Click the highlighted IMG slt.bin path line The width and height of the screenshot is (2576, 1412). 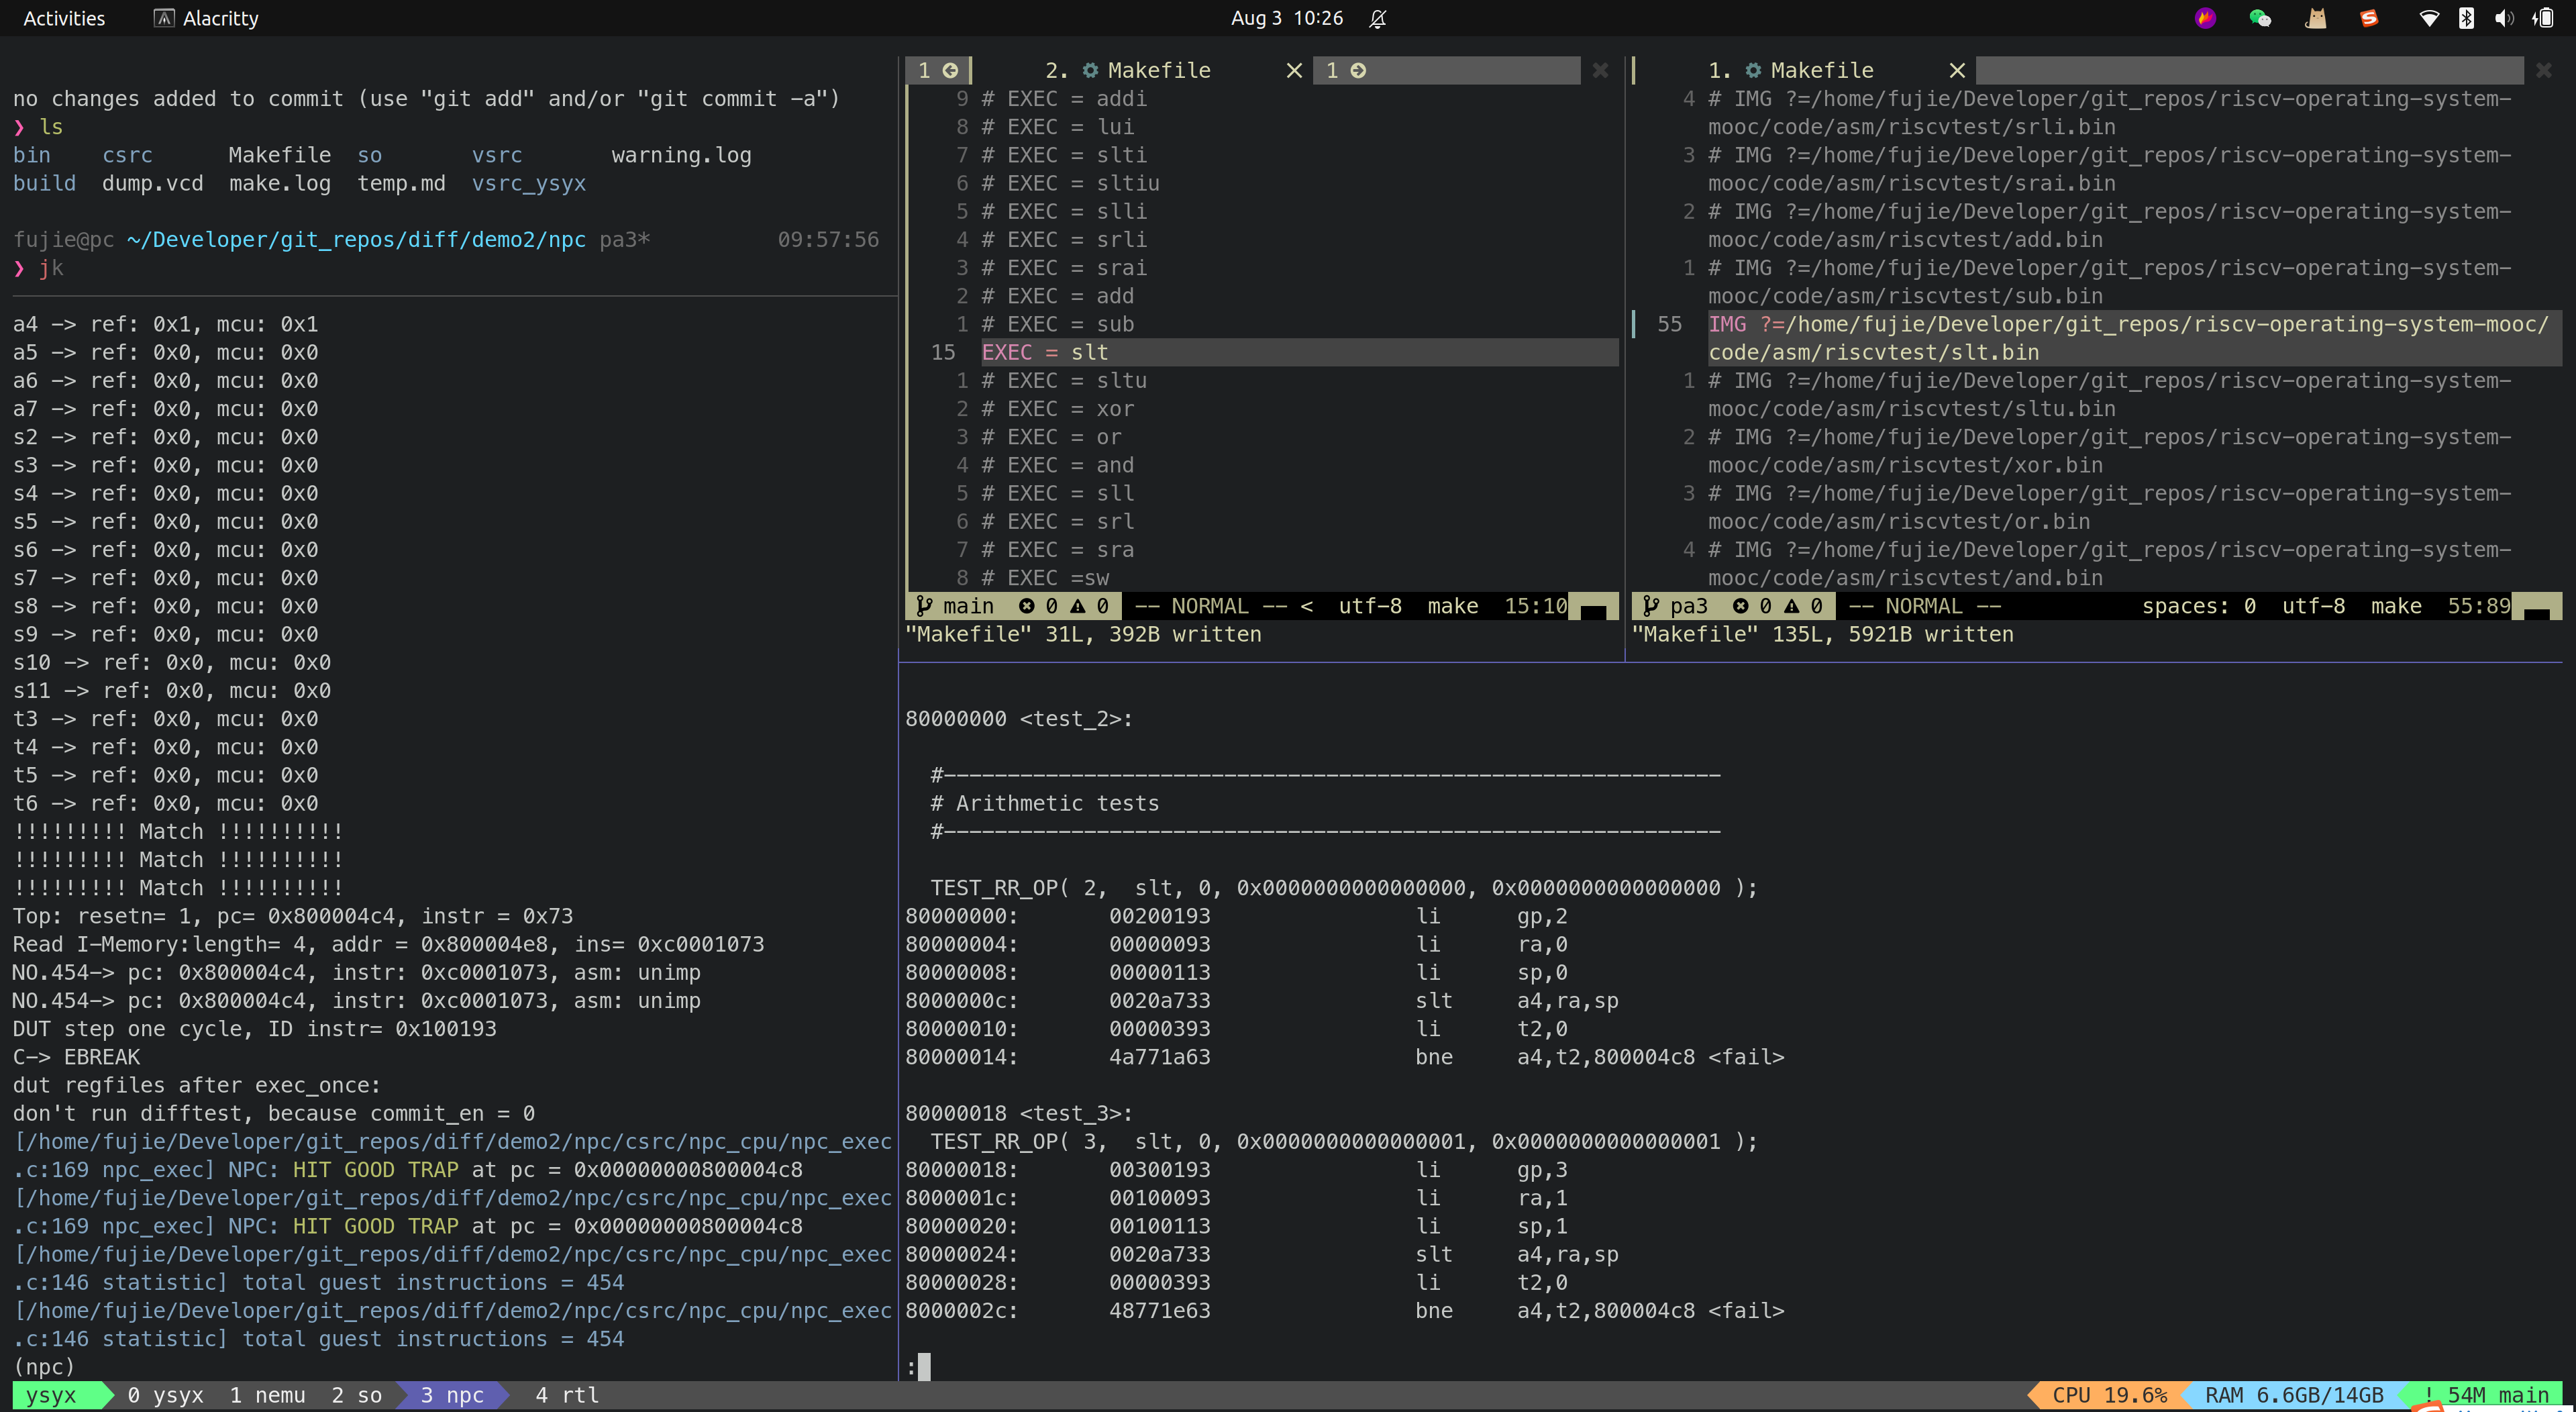pos(2134,338)
